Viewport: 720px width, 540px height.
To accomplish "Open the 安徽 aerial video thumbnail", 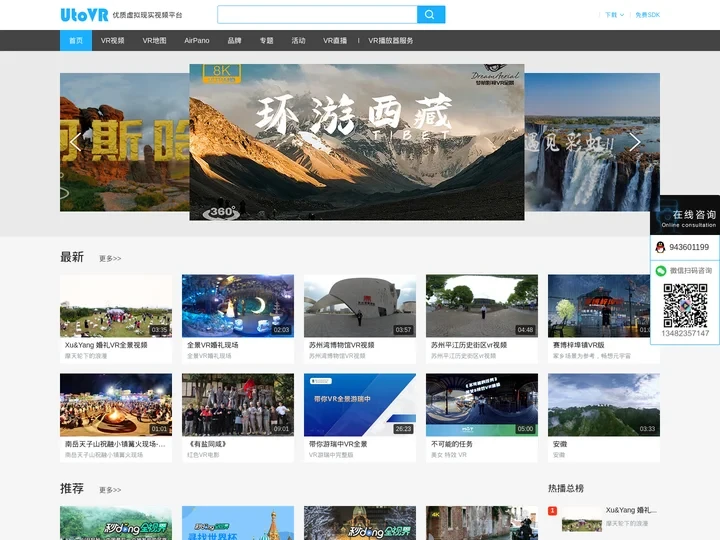I will click(604, 405).
